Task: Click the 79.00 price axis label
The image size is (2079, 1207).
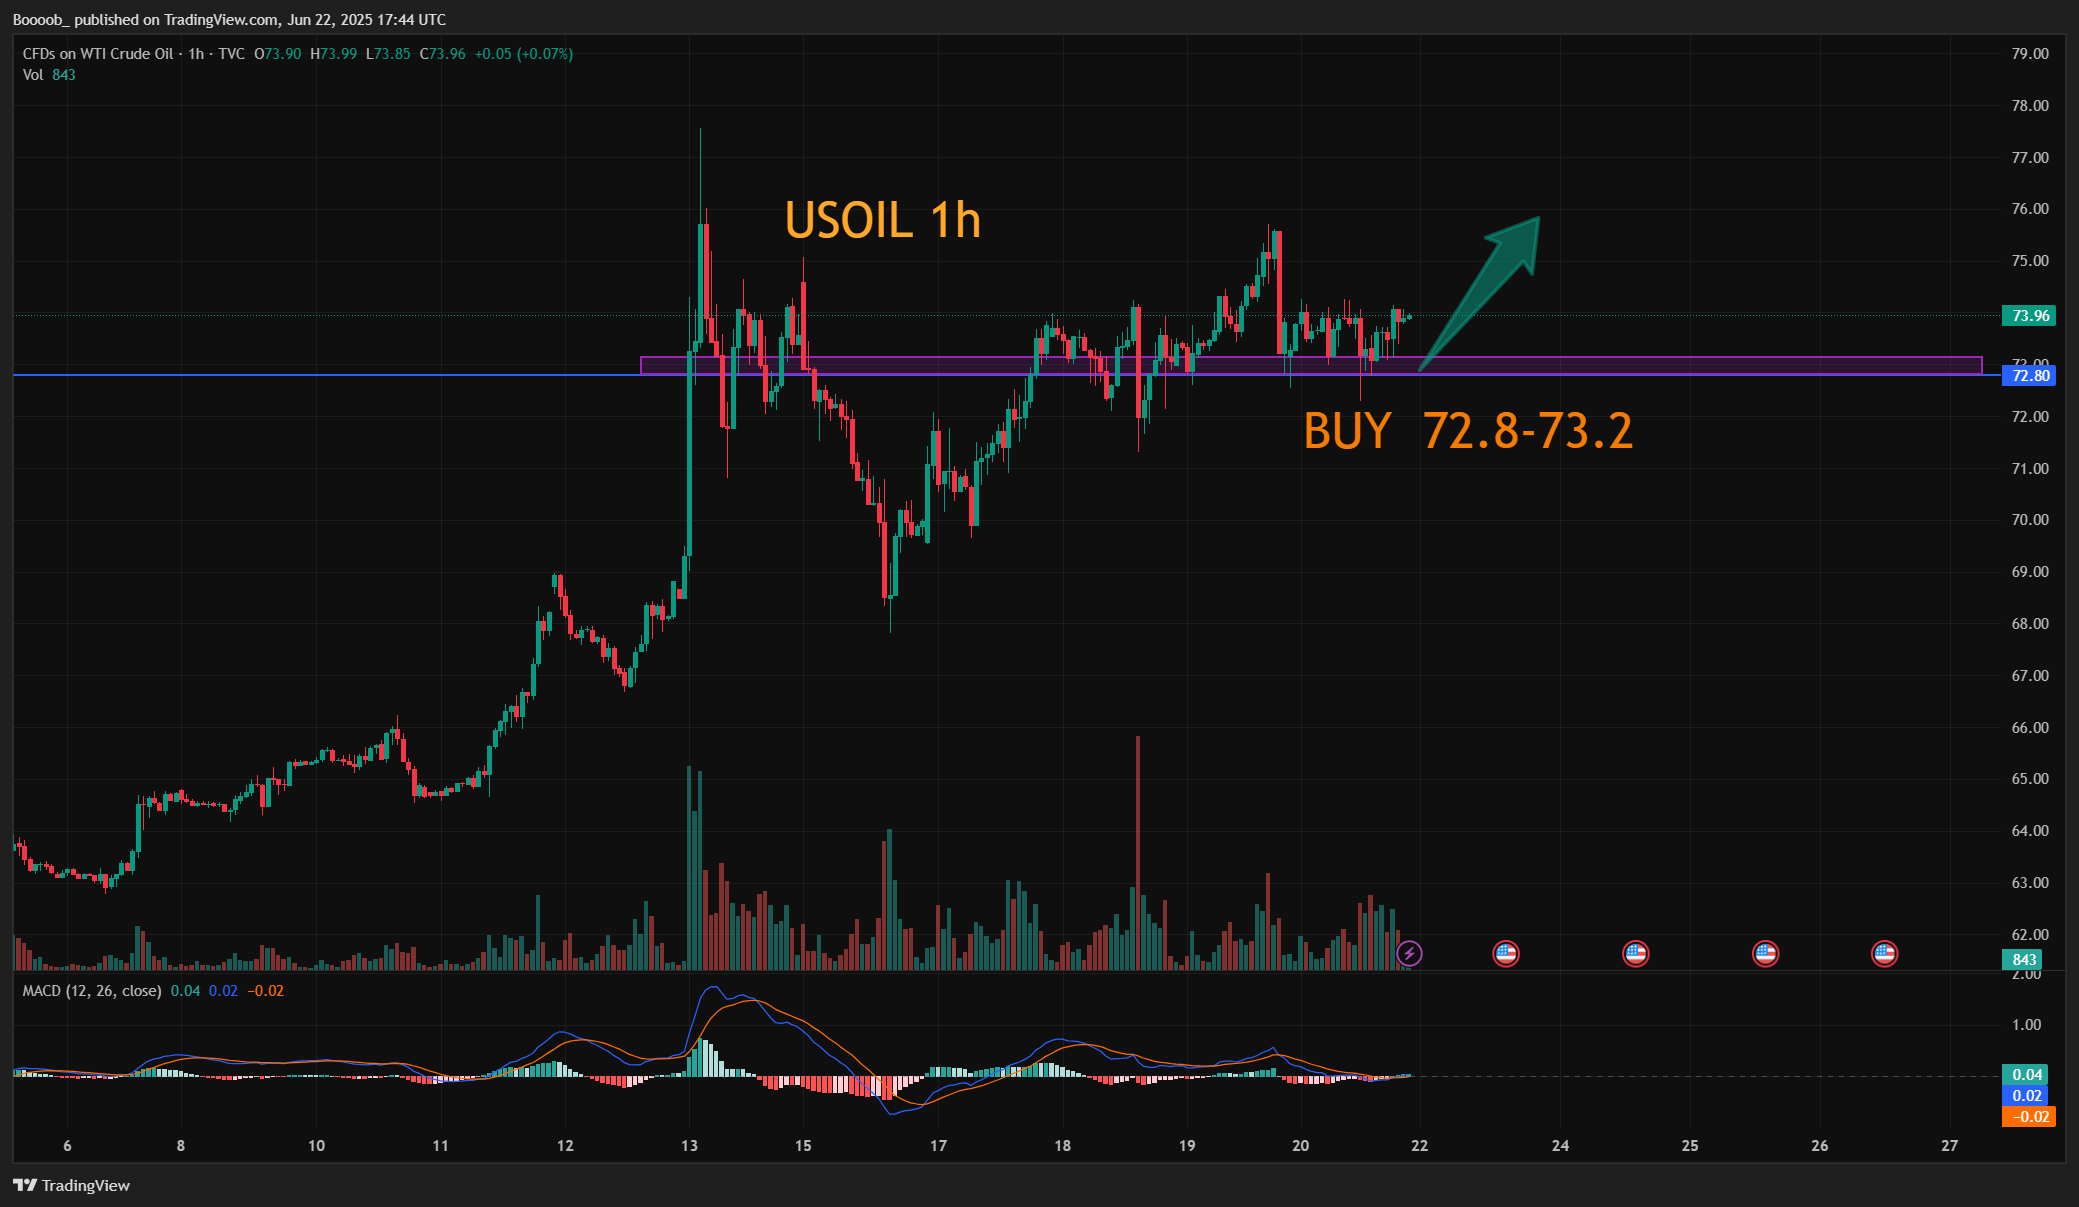Action: 2030,54
